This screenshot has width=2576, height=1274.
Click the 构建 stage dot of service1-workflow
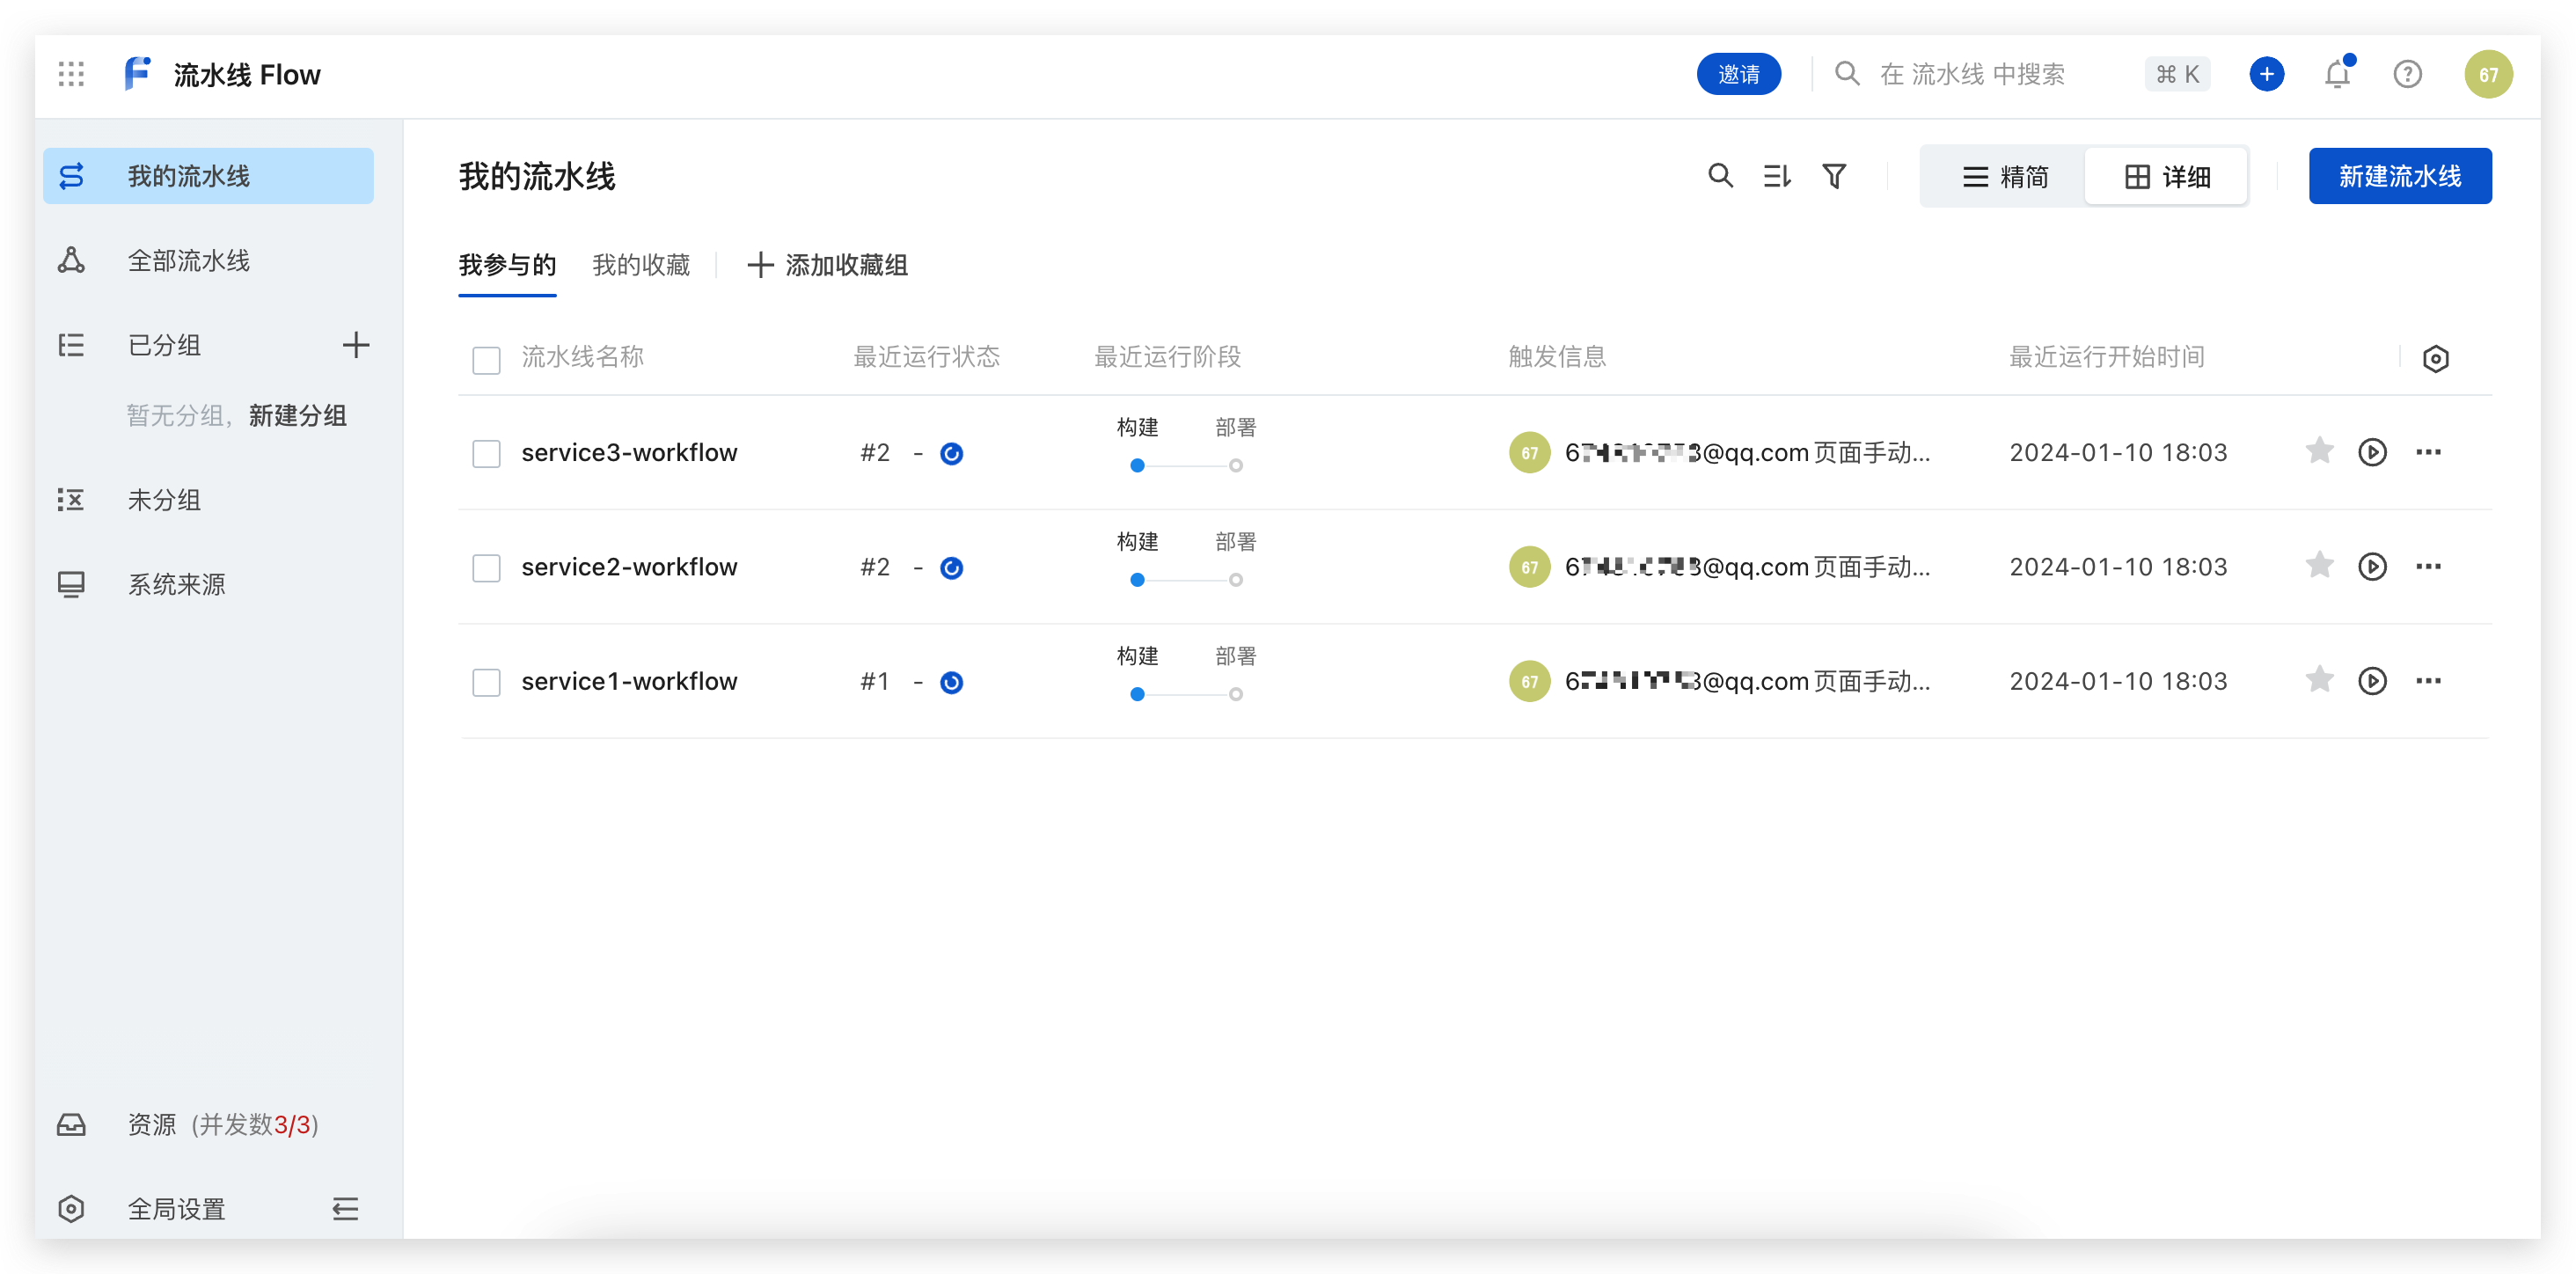[x=1137, y=694]
